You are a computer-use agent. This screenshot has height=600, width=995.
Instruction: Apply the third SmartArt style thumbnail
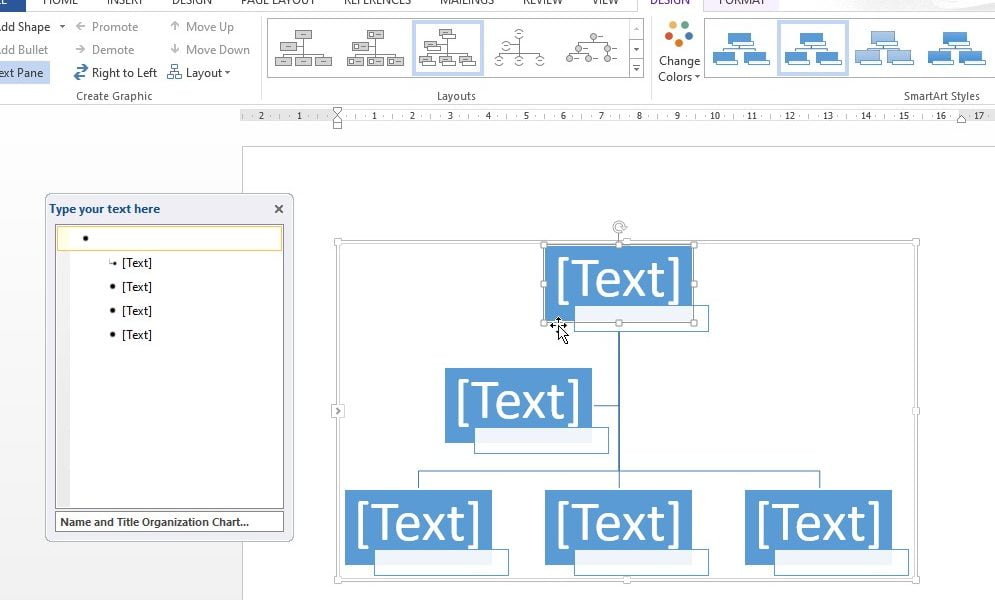pos(884,48)
